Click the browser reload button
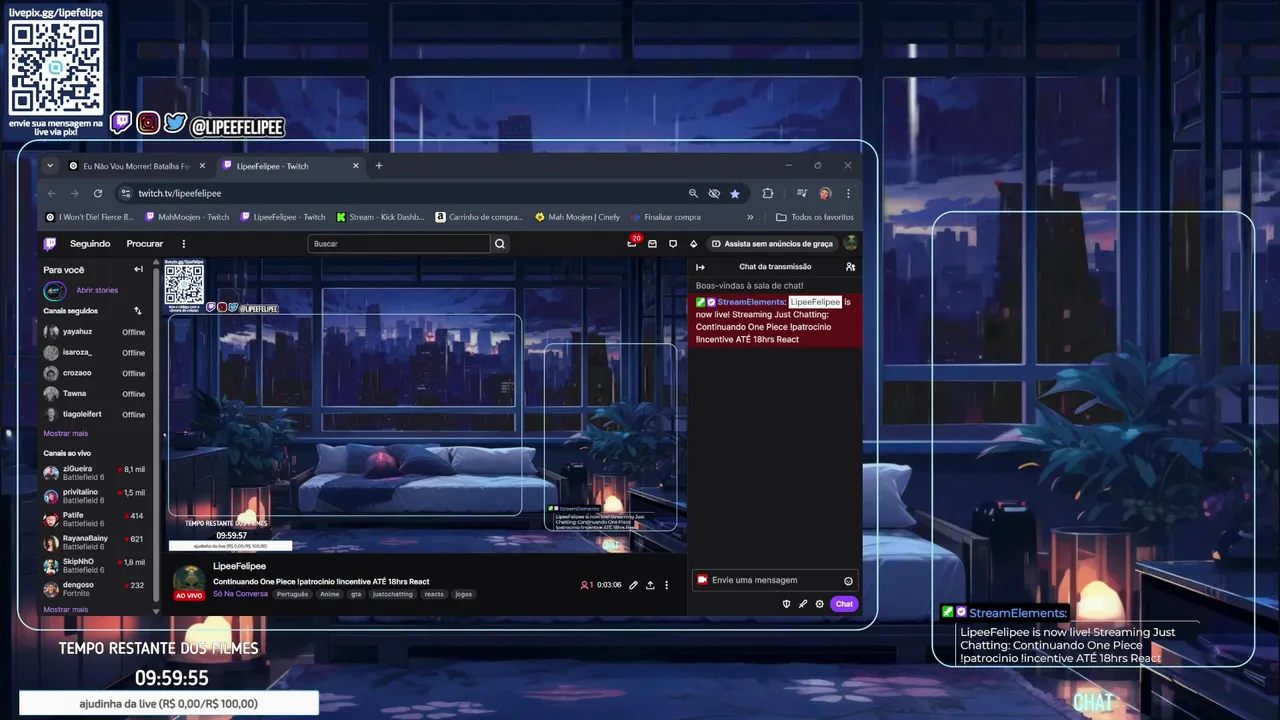The image size is (1280, 720). coord(98,193)
